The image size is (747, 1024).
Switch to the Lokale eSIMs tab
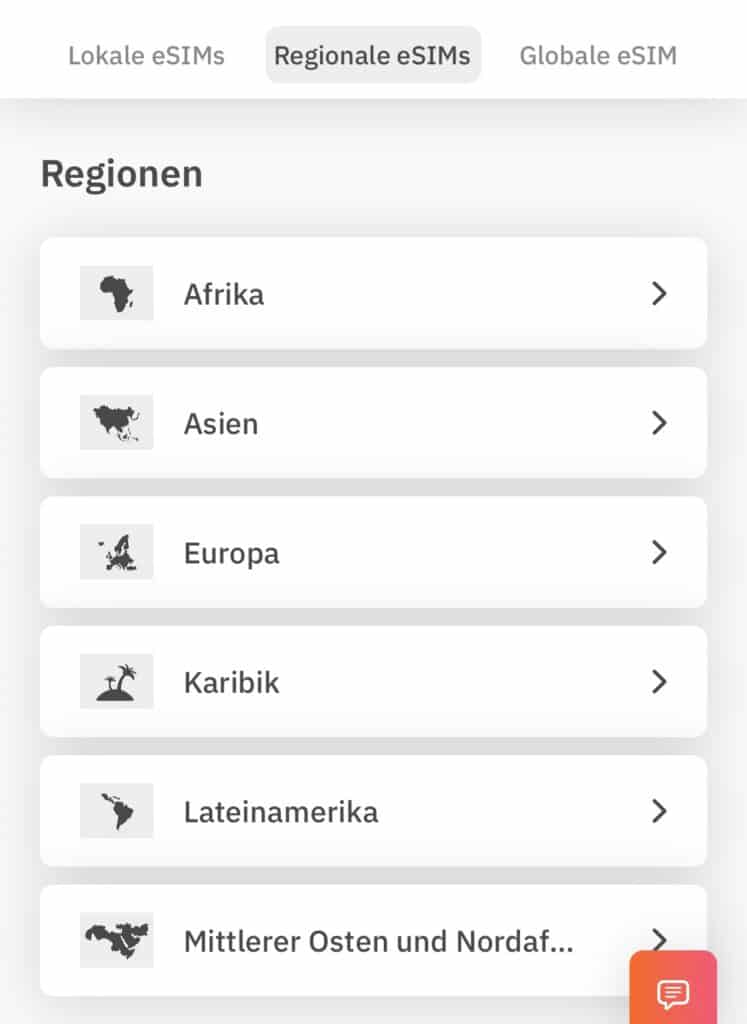146,56
